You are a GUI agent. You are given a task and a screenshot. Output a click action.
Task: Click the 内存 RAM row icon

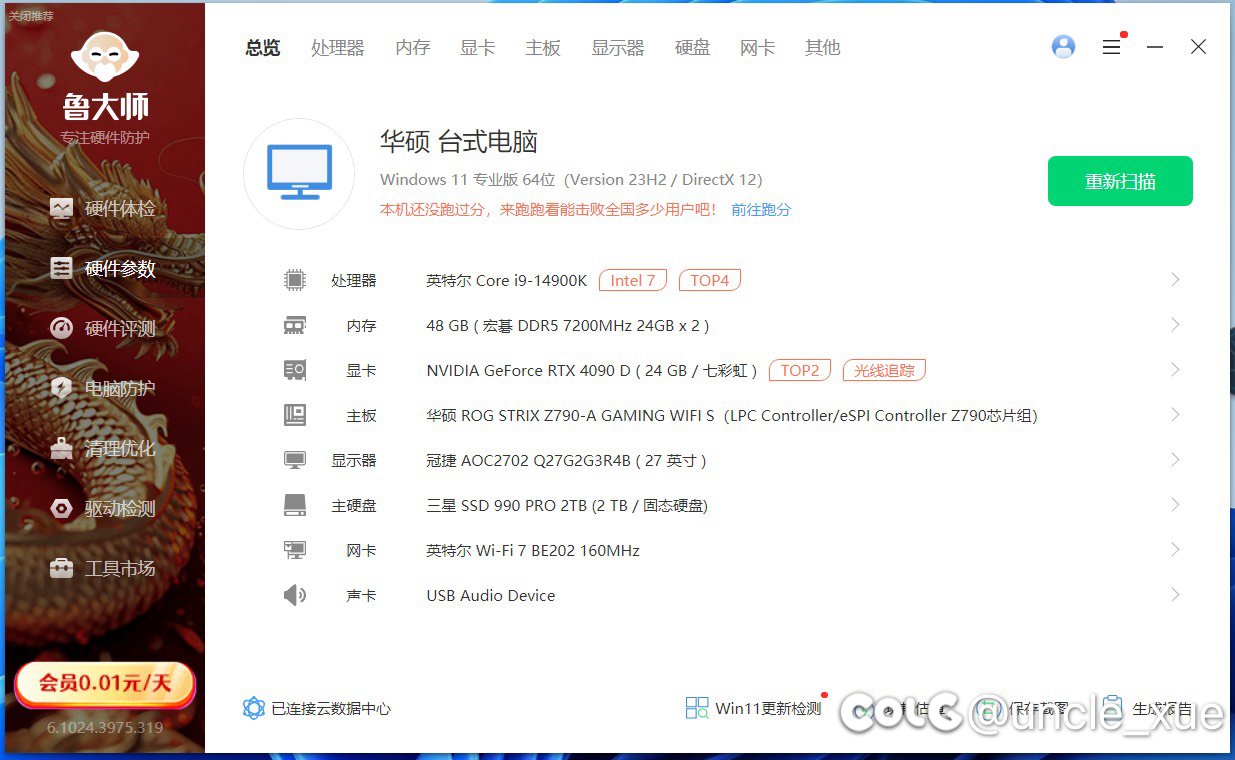294,325
